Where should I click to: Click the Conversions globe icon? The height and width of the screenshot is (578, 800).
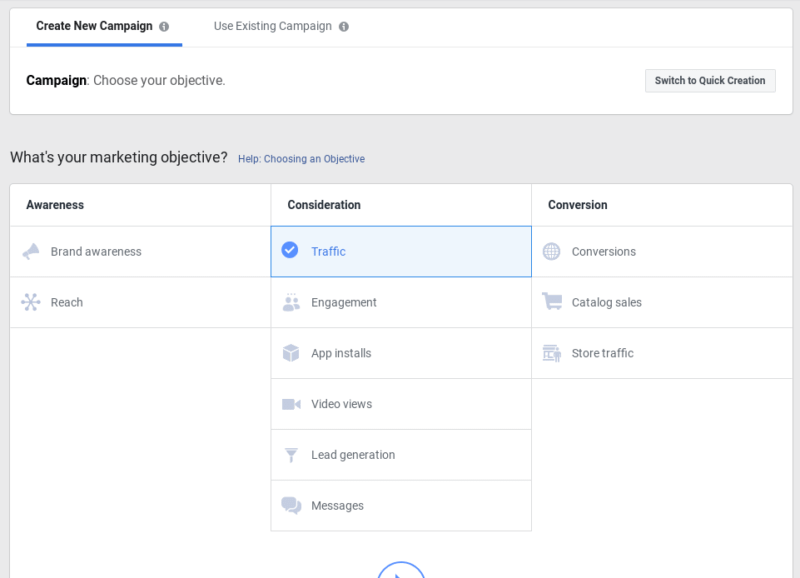tap(551, 252)
